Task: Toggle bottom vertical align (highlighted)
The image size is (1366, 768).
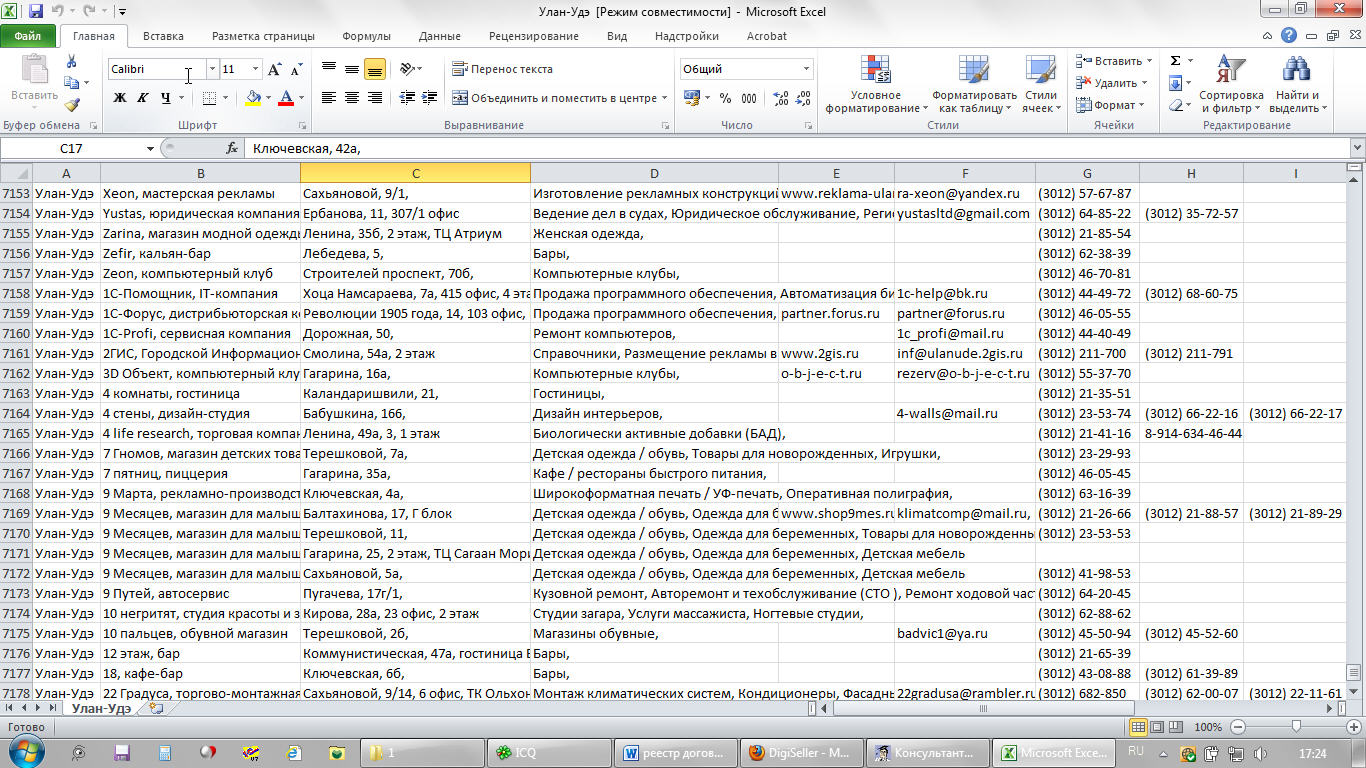Action: 375,69
